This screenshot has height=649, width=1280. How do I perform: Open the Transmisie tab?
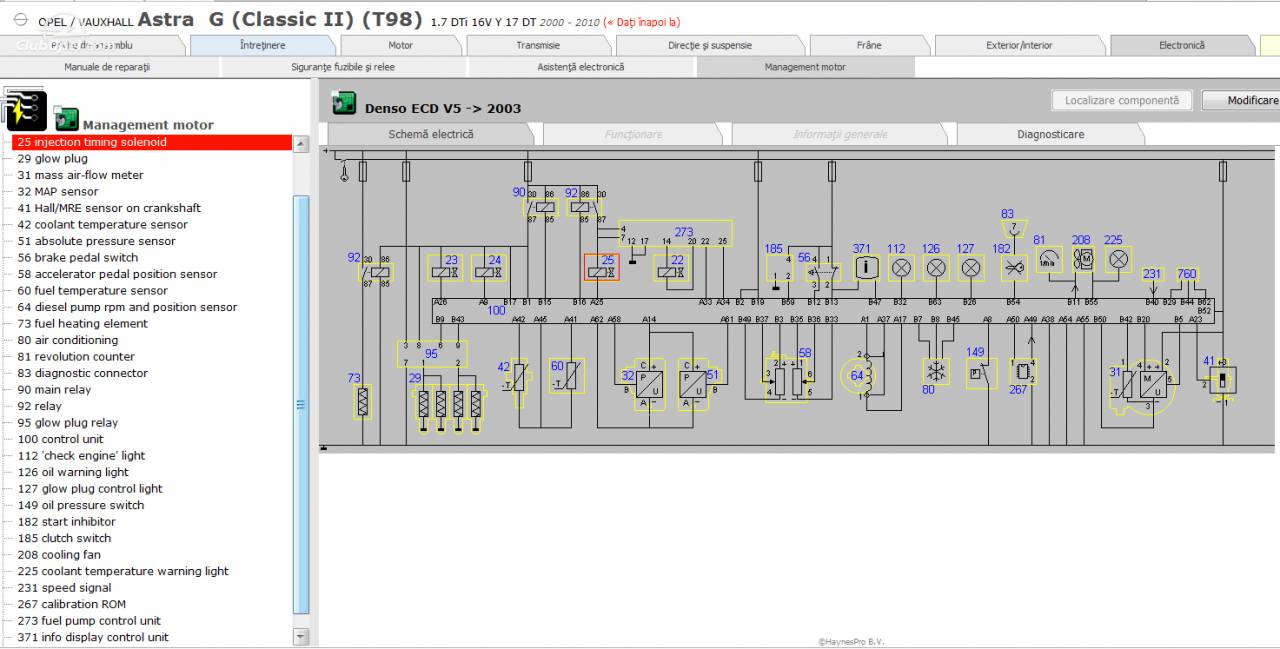(x=538, y=45)
